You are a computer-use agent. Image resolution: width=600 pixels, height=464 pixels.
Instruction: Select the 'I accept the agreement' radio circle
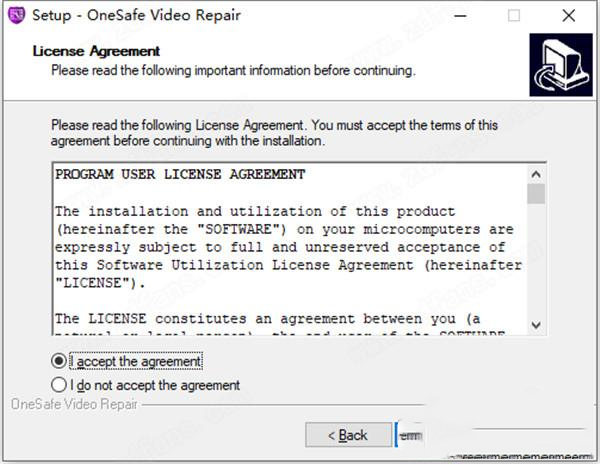click(59, 361)
